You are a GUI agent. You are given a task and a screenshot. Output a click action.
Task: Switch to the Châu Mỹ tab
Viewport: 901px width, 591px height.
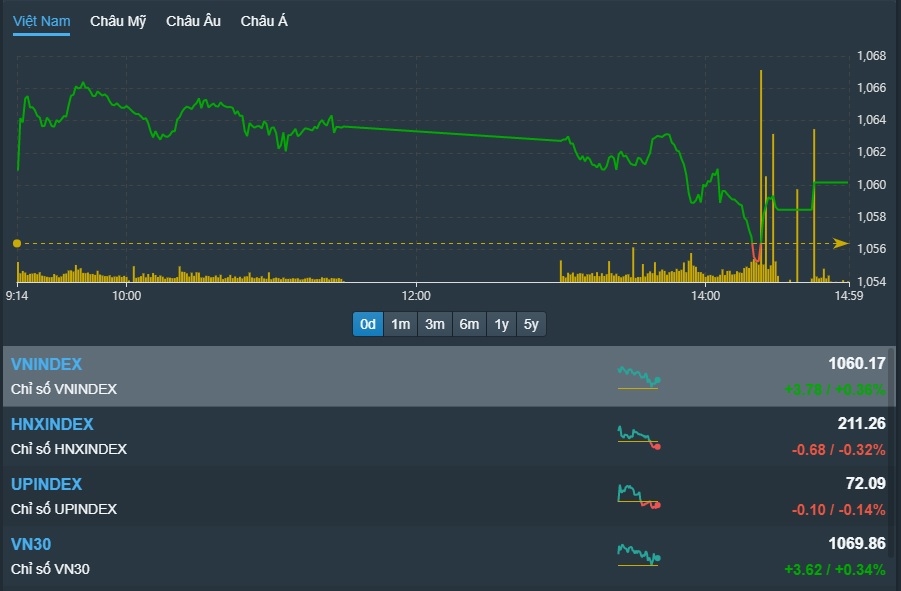(118, 21)
